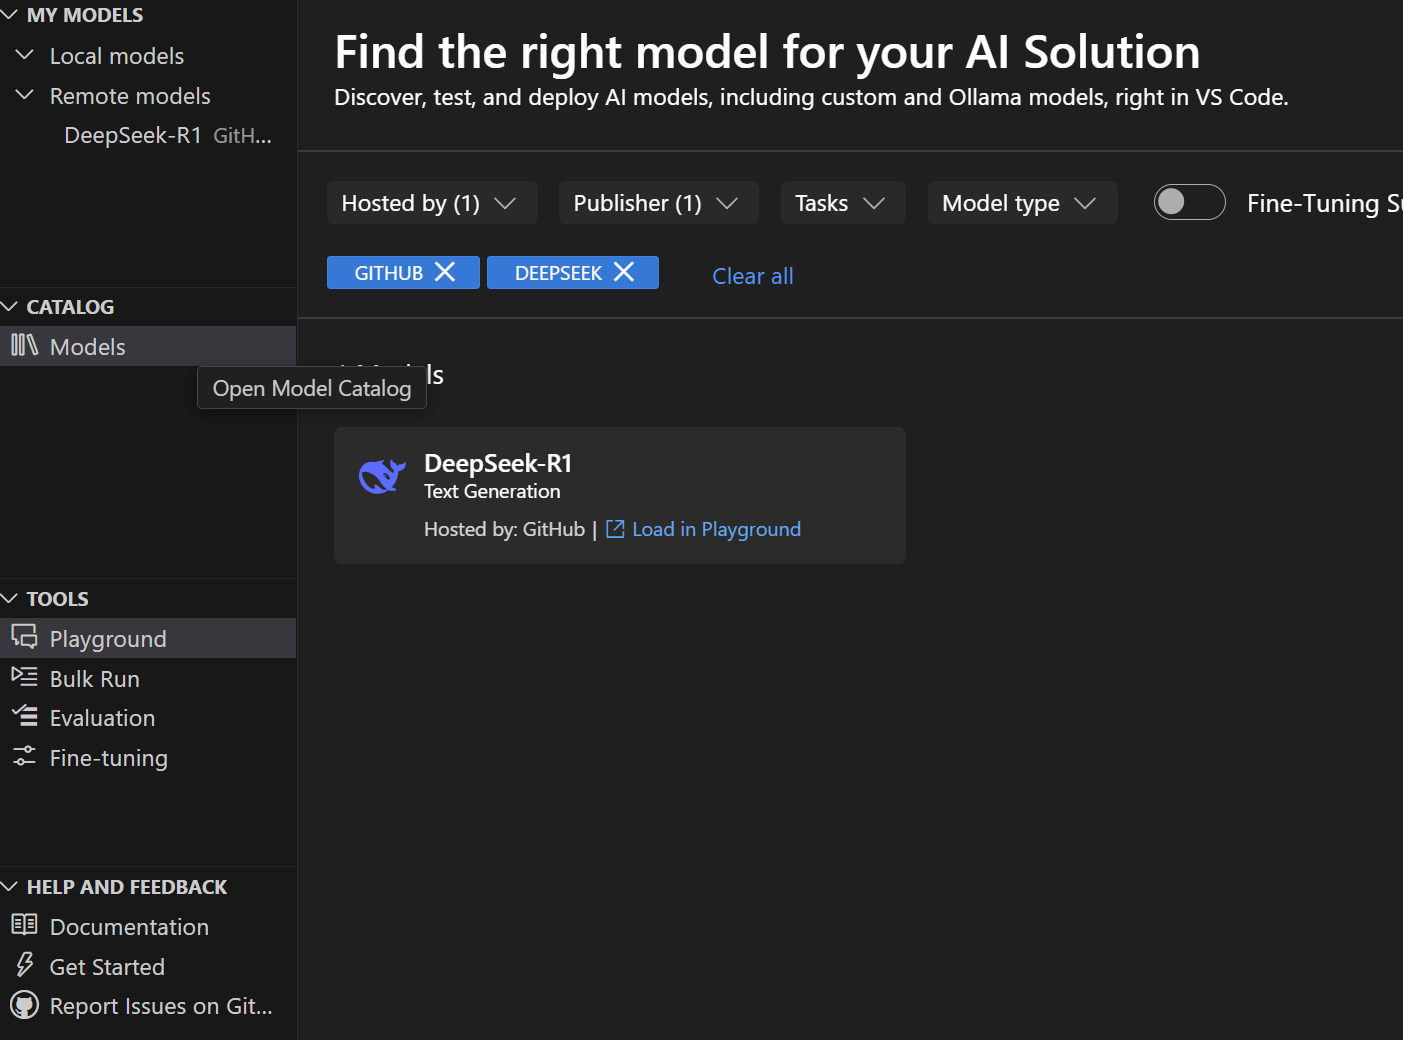The height and width of the screenshot is (1040, 1403).
Task: Open the Tasks filter dropdown
Action: 843,203
